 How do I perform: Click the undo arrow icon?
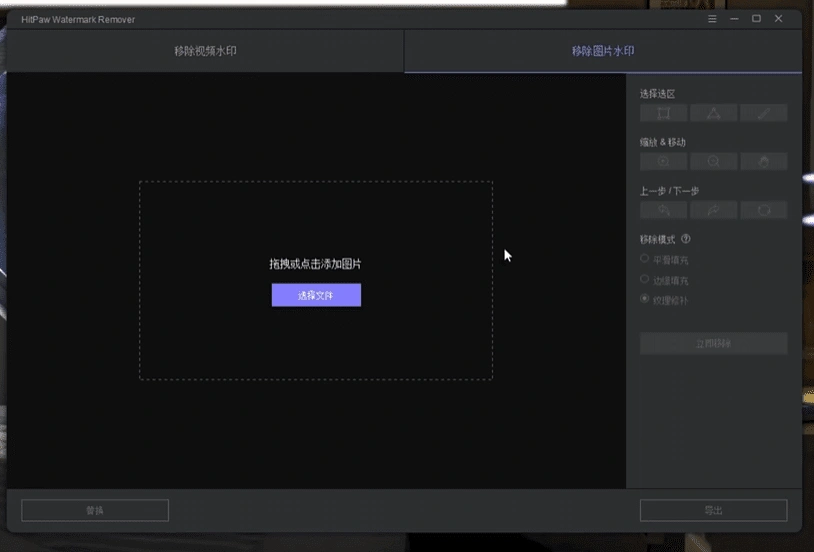click(664, 210)
